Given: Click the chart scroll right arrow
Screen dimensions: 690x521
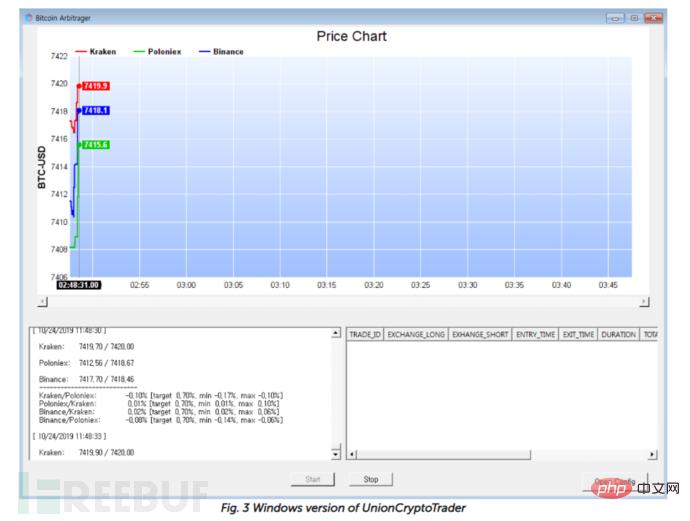Looking at the screenshot, I should click(644, 302).
